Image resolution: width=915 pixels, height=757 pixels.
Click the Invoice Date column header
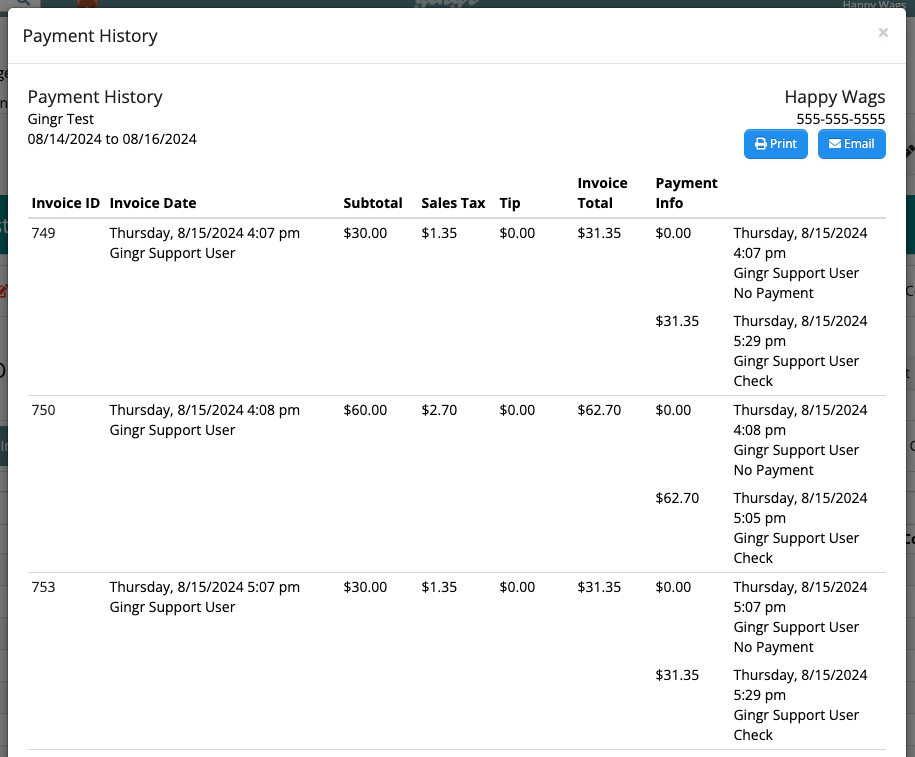151,203
